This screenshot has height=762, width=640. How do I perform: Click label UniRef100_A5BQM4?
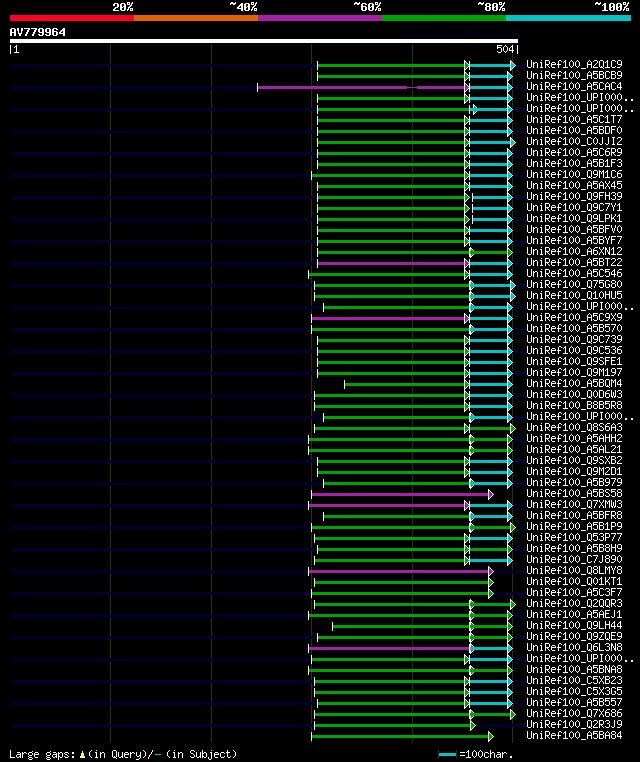[574, 383]
